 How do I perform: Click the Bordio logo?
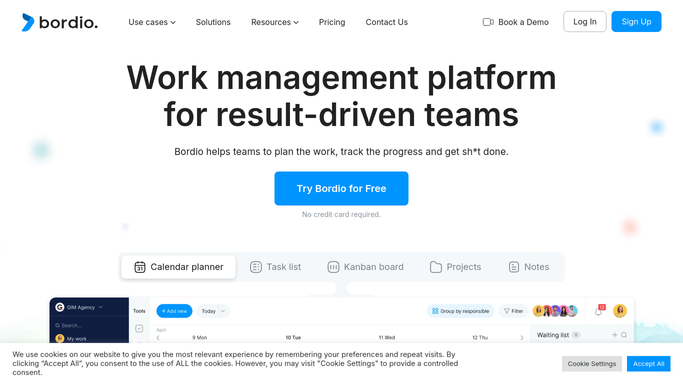pyautogui.click(x=60, y=22)
